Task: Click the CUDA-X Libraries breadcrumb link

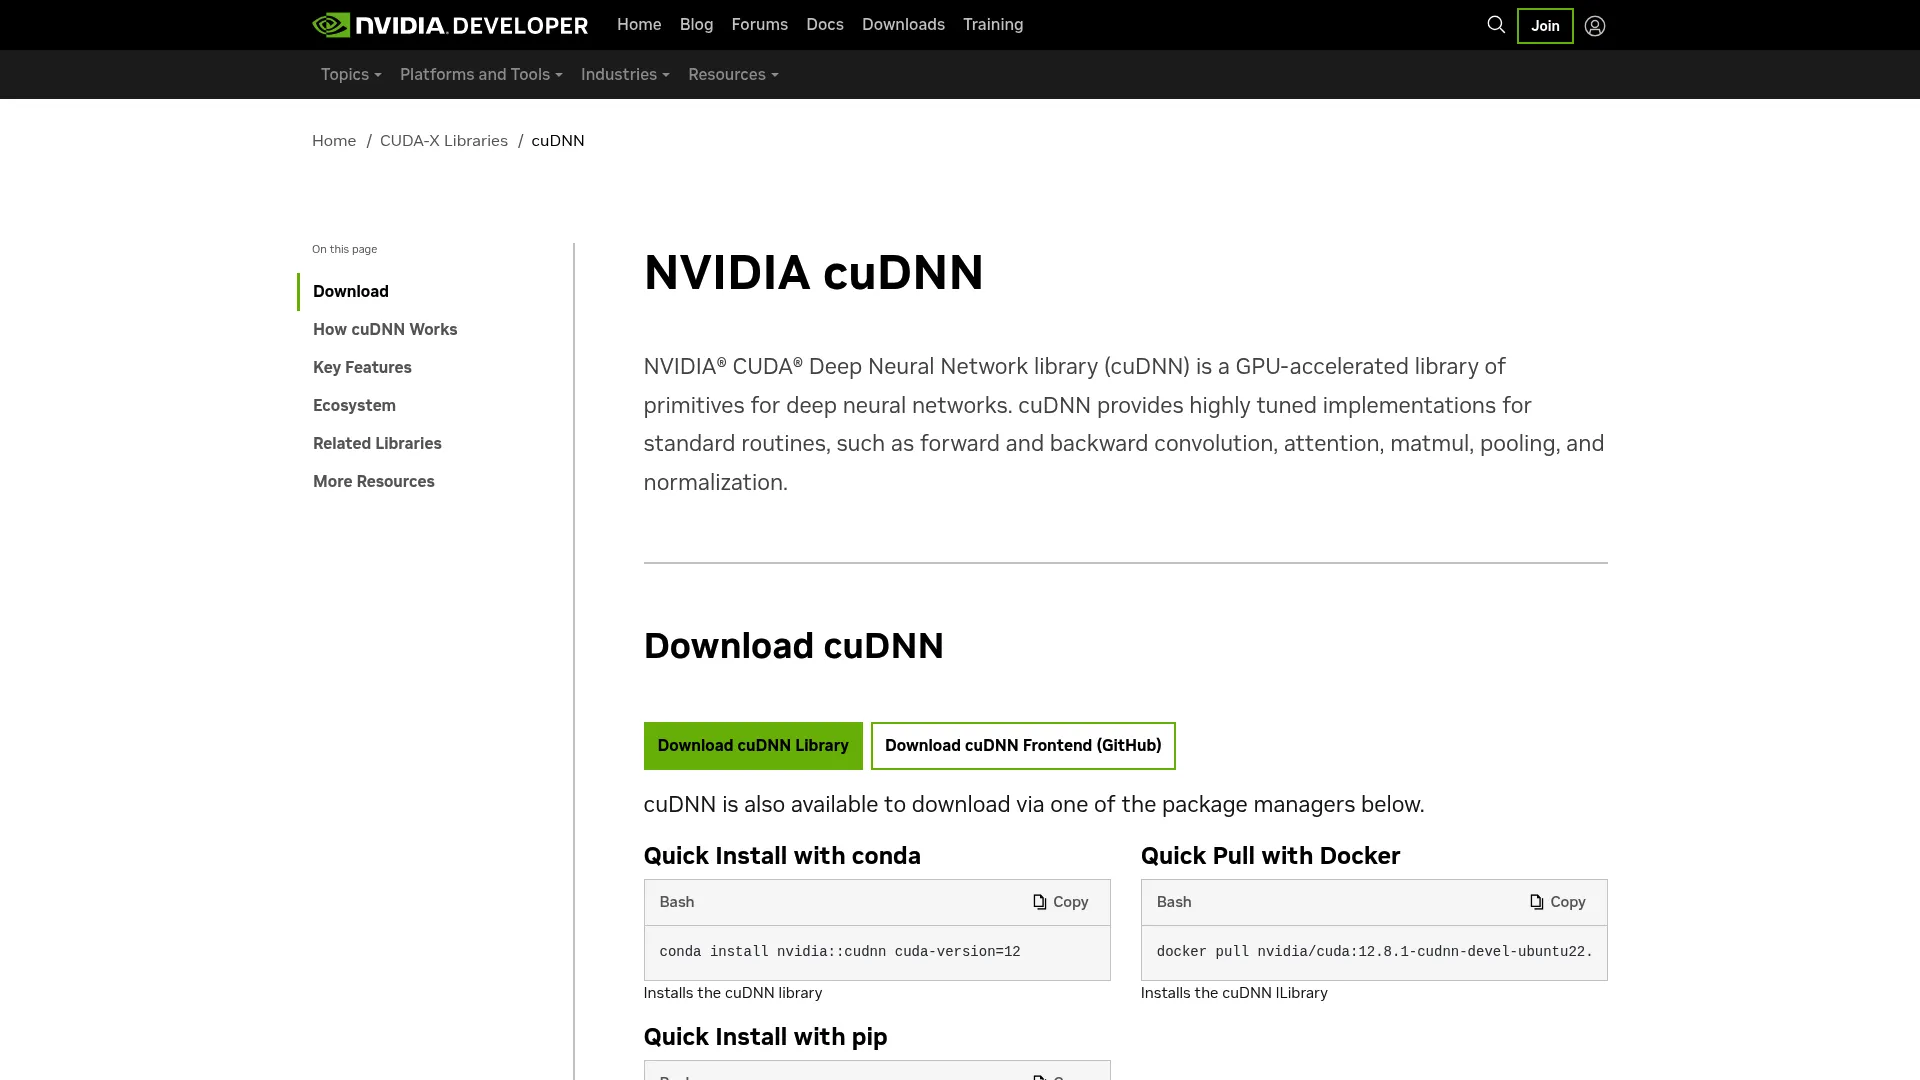Action: point(444,141)
